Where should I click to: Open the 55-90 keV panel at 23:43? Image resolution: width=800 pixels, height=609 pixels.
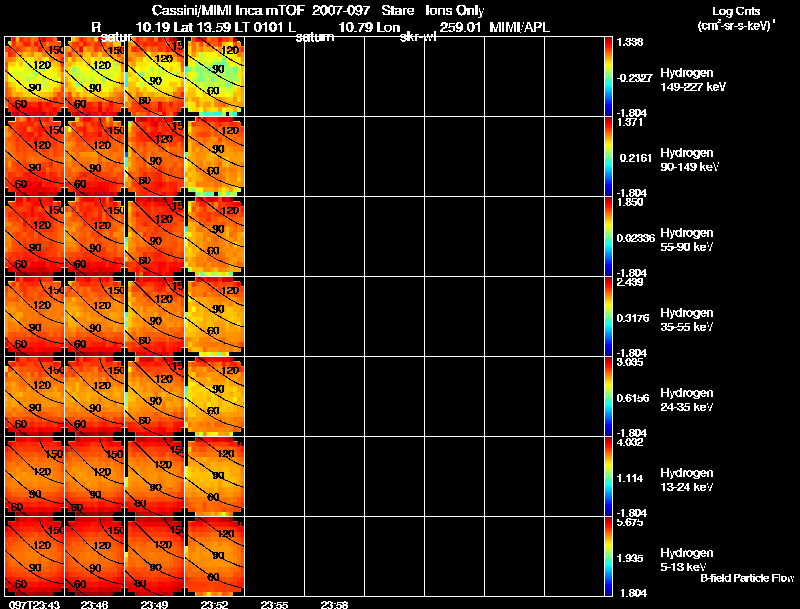click(34, 237)
